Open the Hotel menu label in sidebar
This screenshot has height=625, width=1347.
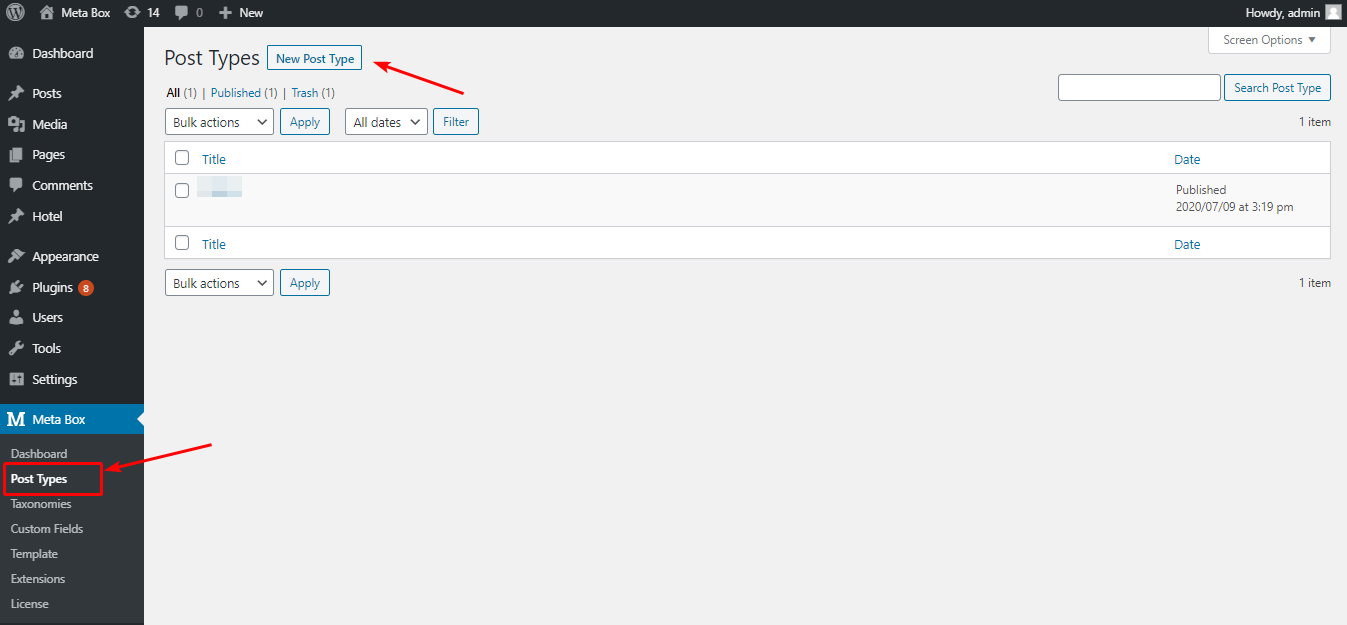click(47, 216)
